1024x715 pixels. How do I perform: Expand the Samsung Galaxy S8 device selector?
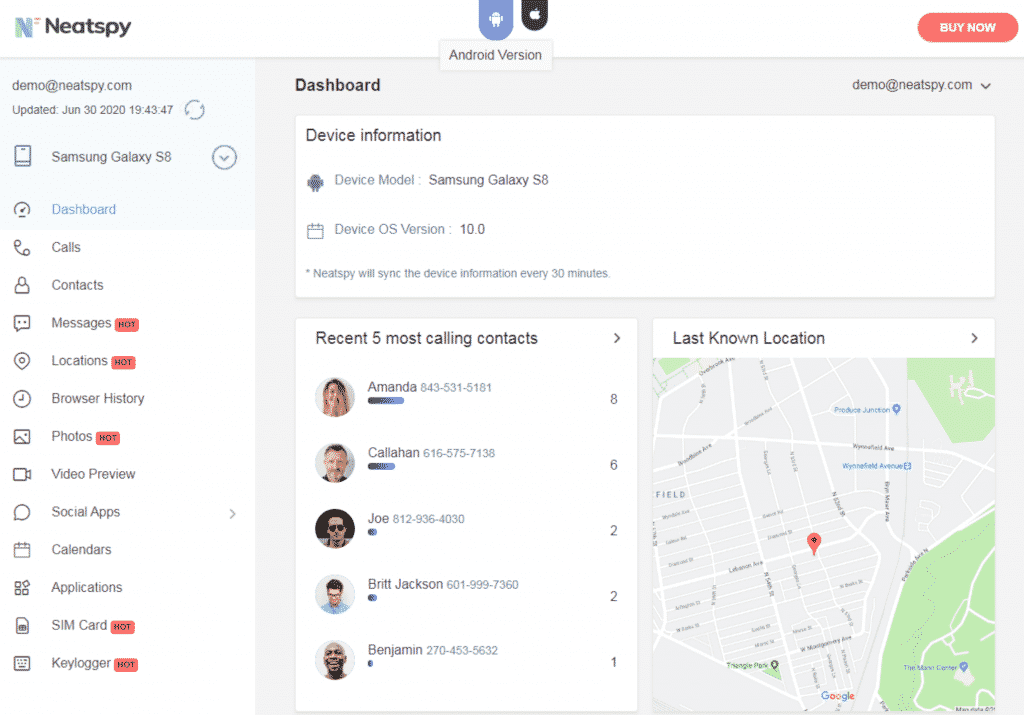click(224, 157)
